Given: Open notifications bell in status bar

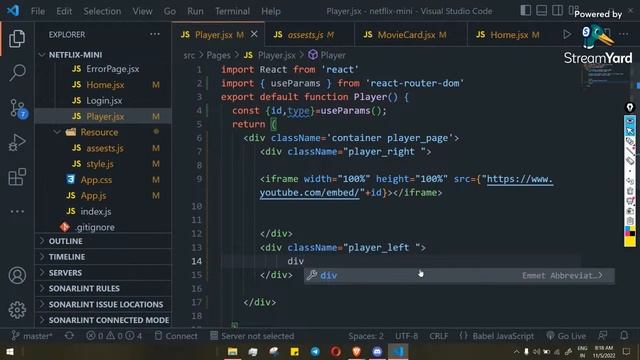Looking at the screenshot, I should 624,336.
